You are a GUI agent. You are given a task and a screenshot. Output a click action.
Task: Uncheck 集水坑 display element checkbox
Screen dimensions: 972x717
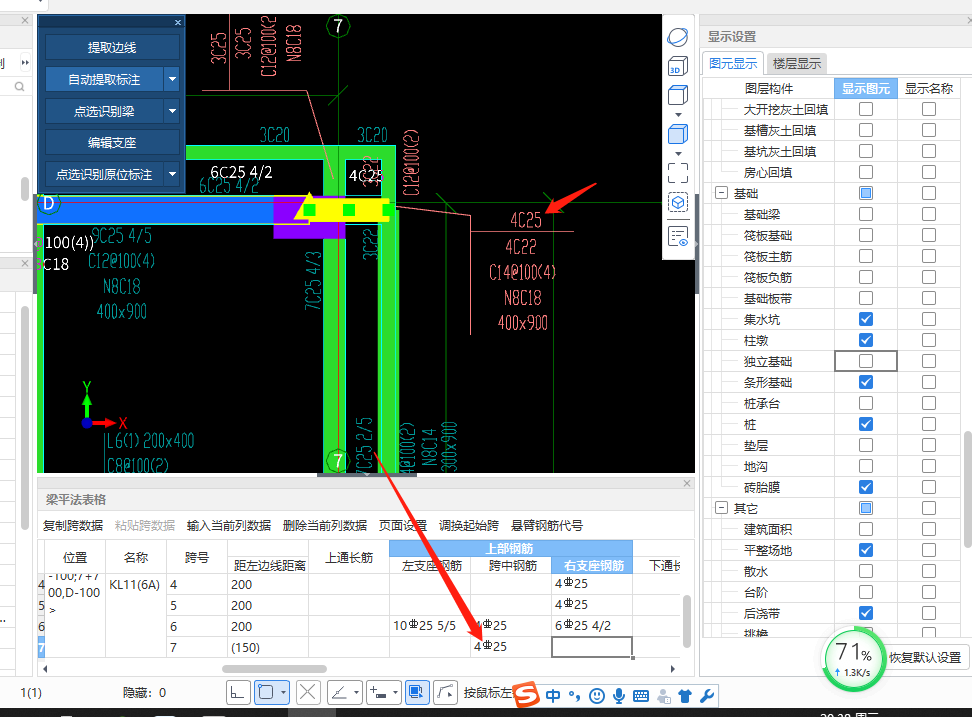[x=866, y=319]
